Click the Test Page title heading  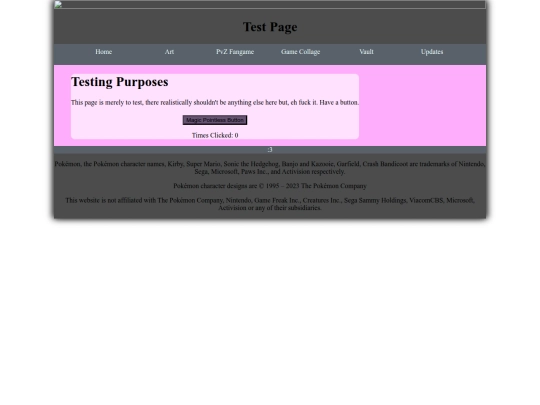[270, 27]
